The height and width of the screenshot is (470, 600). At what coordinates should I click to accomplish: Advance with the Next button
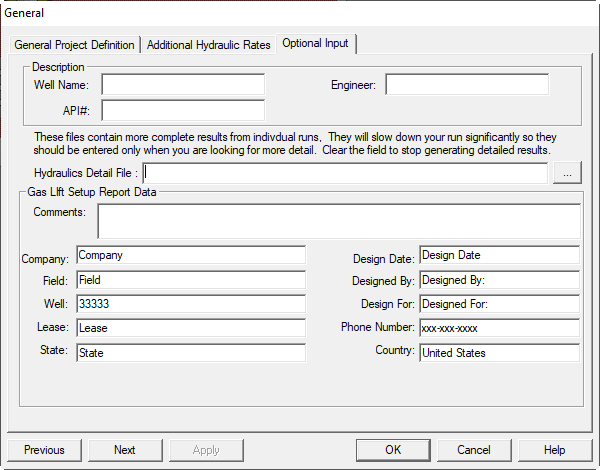click(125, 450)
